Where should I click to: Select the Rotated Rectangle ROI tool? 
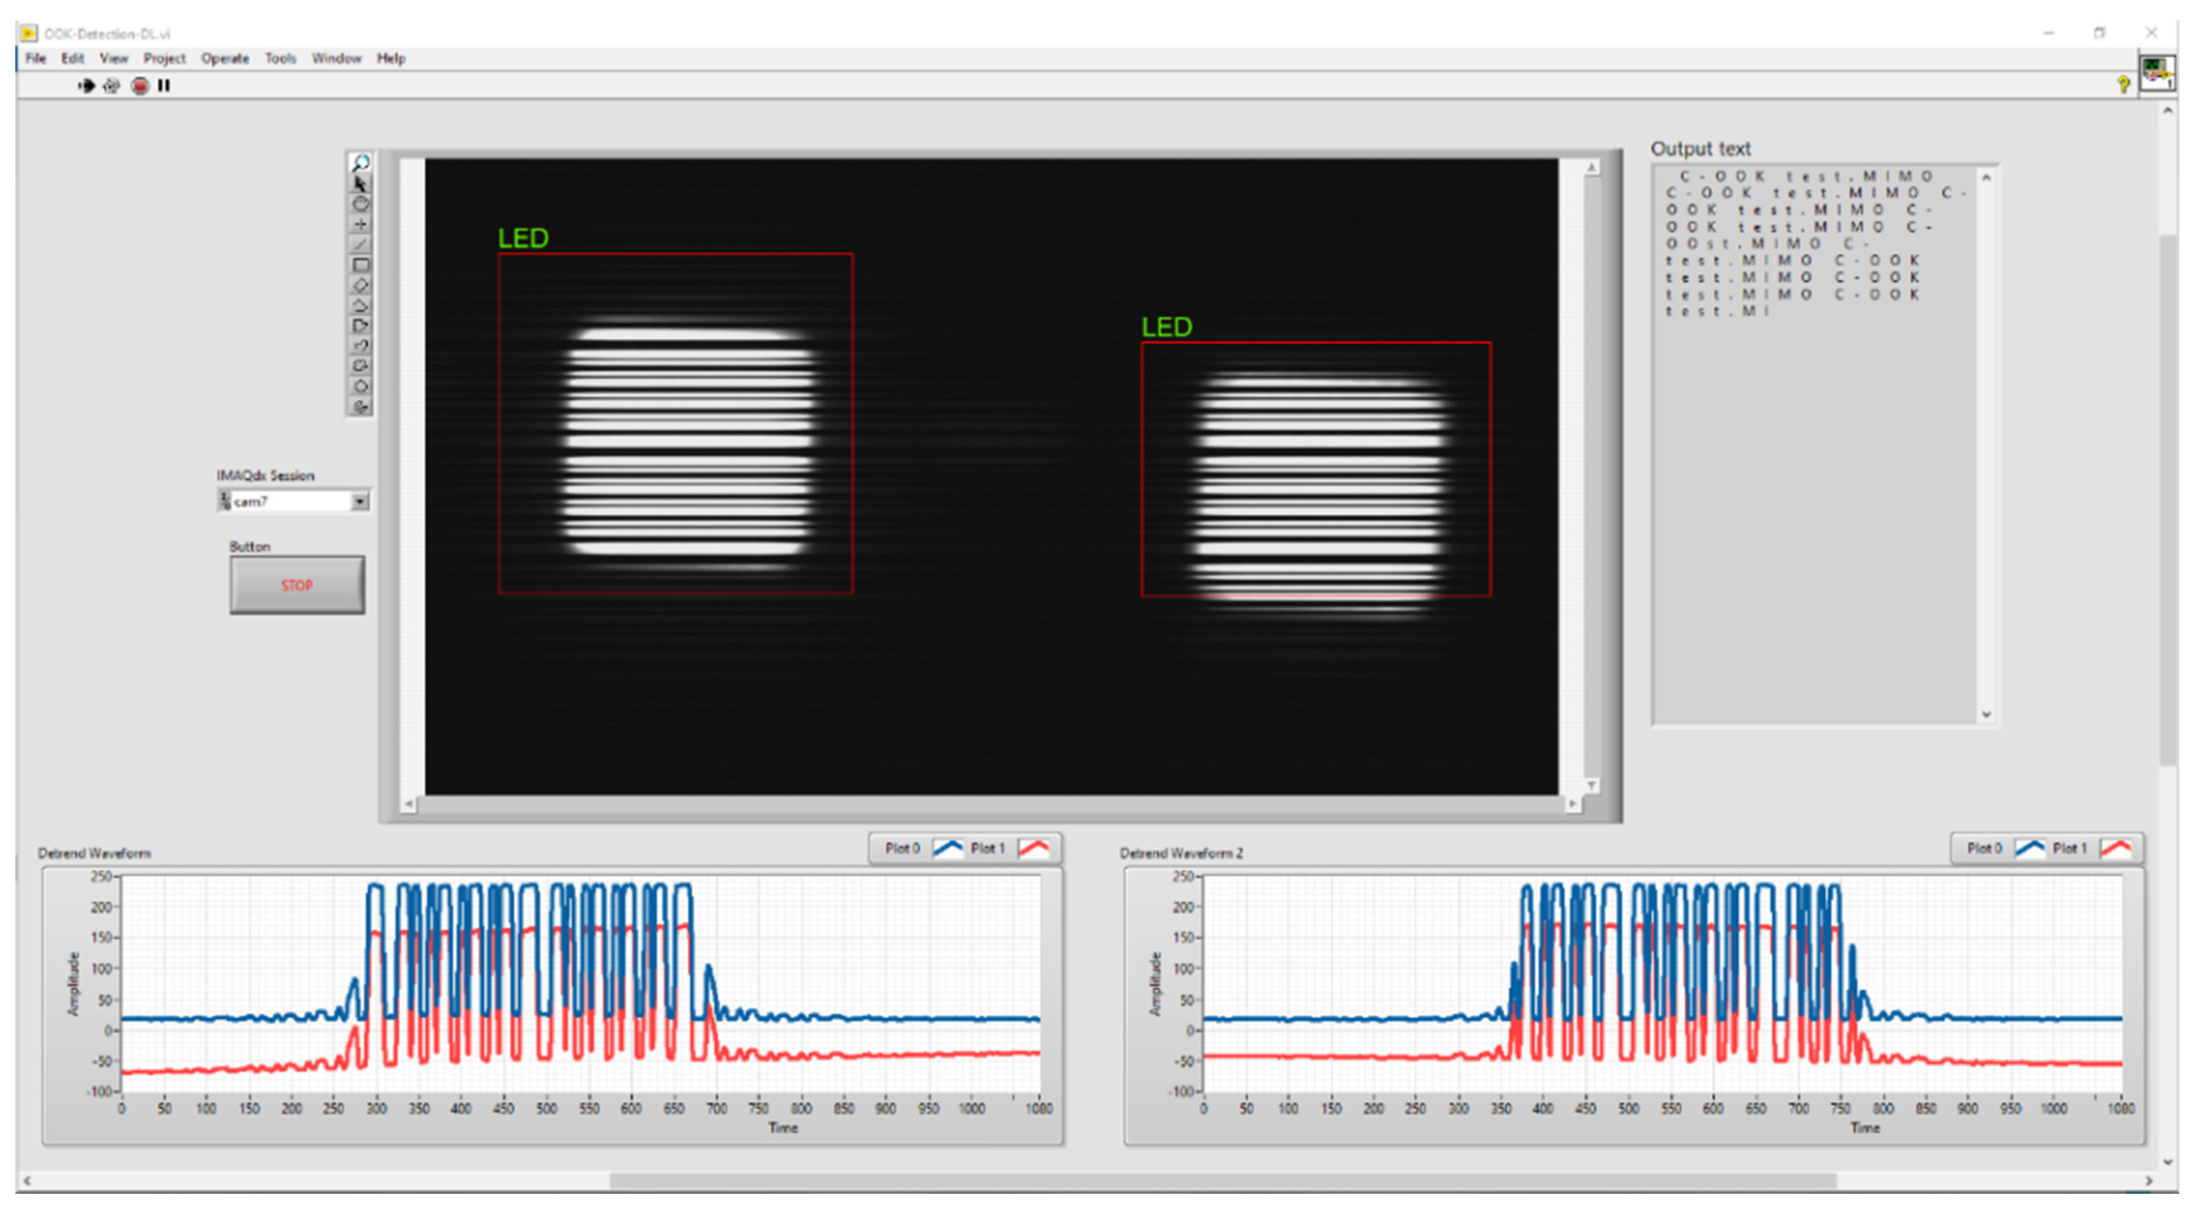360,286
